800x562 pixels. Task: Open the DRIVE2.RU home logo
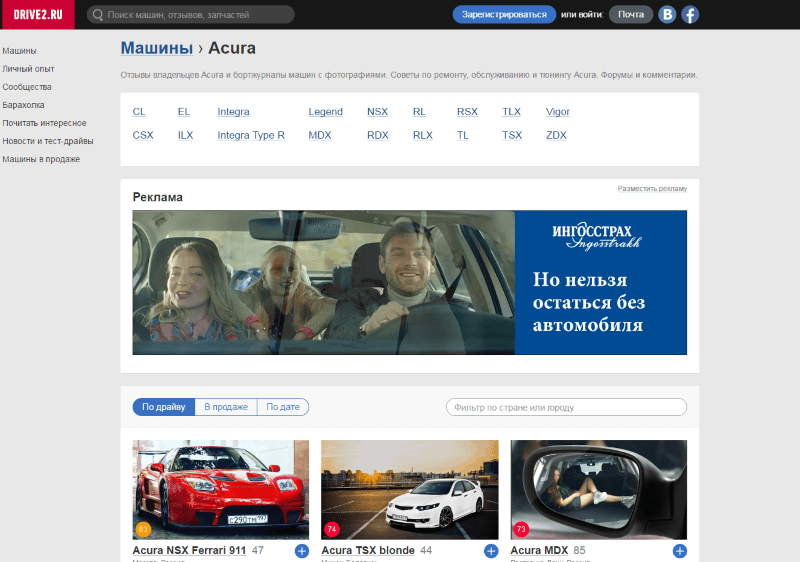(38, 14)
